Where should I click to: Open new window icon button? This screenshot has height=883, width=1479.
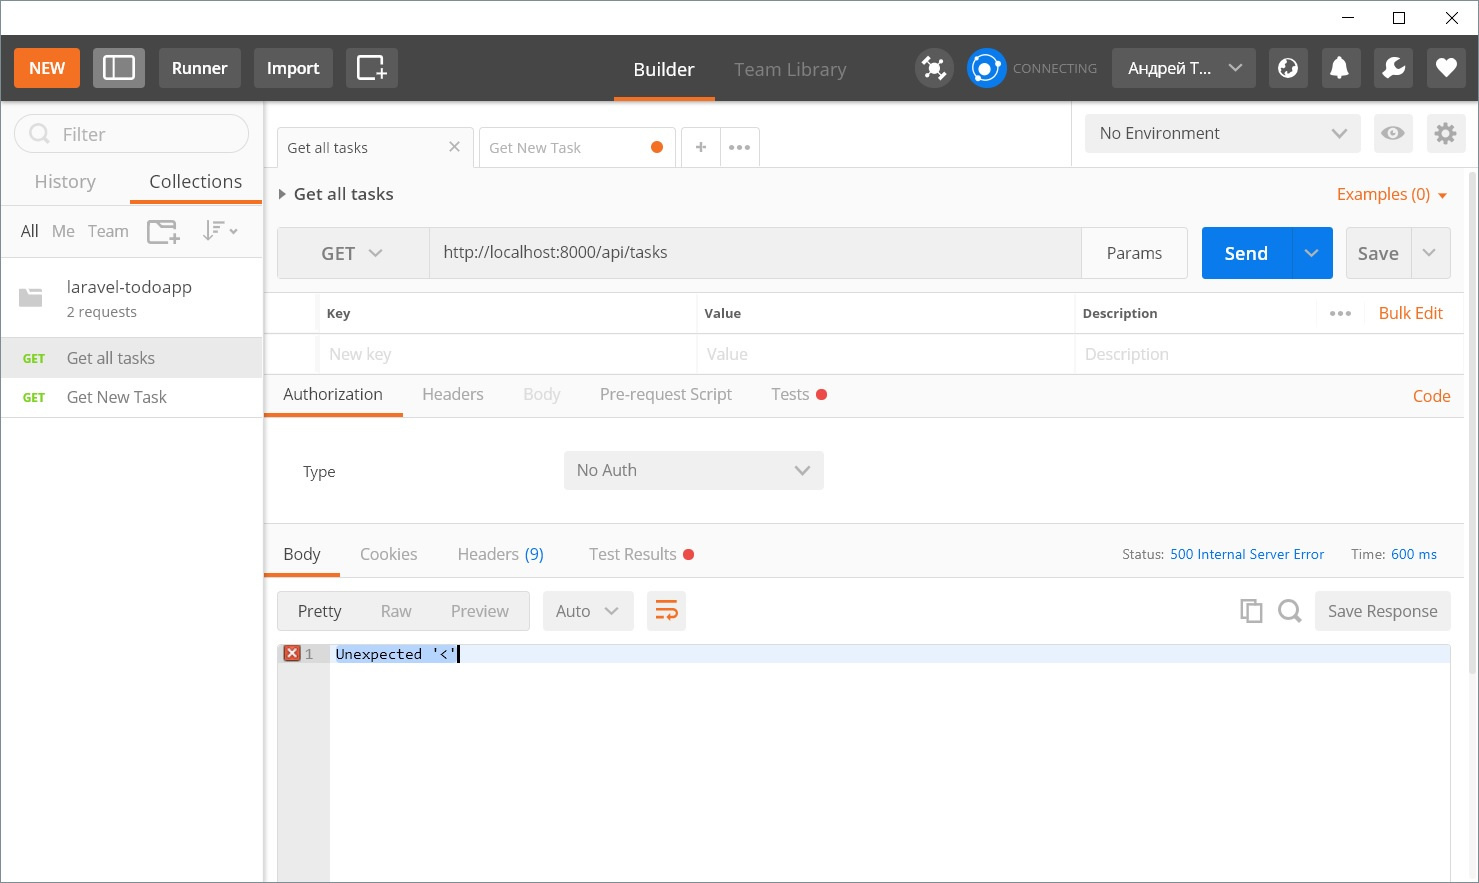(x=372, y=68)
